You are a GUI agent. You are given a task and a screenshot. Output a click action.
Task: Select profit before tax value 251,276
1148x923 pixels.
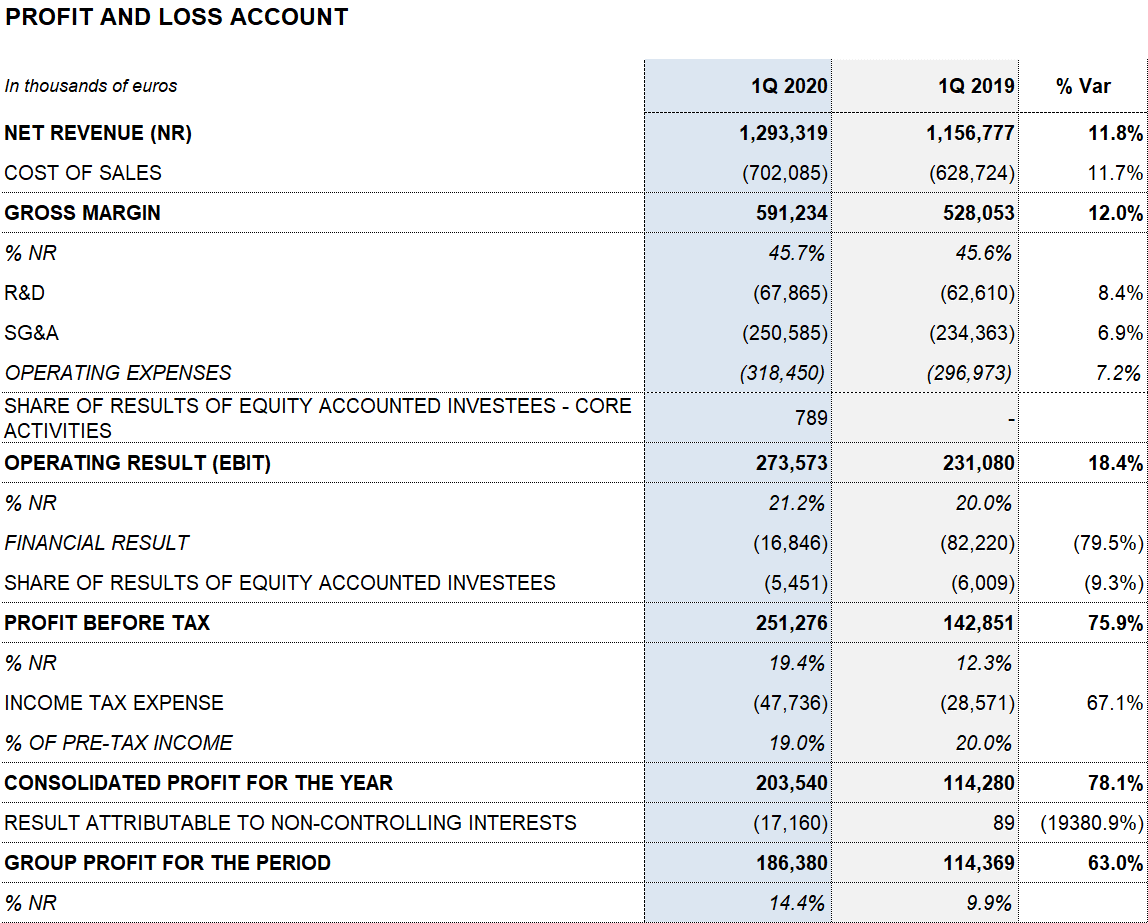coord(791,623)
